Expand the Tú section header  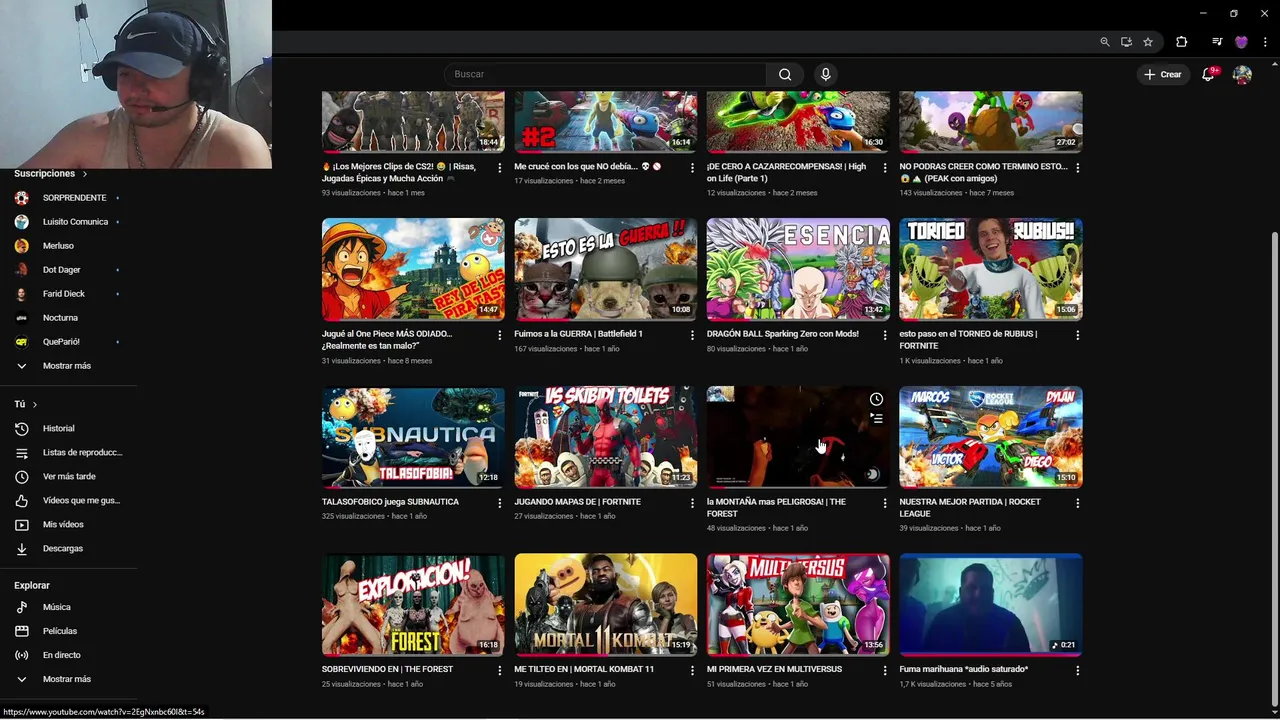26,404
